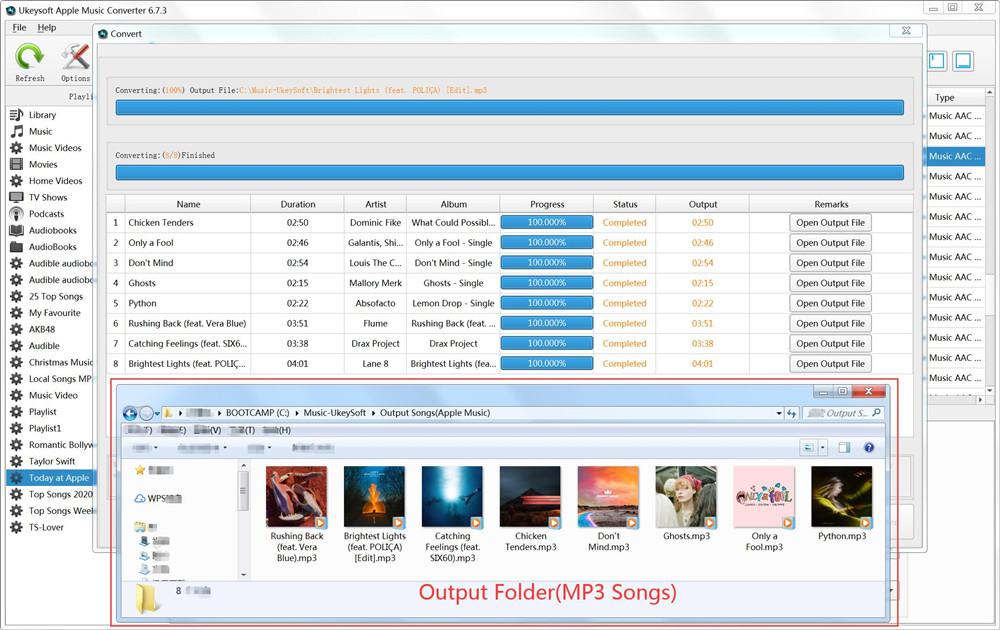Open the File menu
This screenshot has width=1000, height=630.
click(x=20, y=27)
